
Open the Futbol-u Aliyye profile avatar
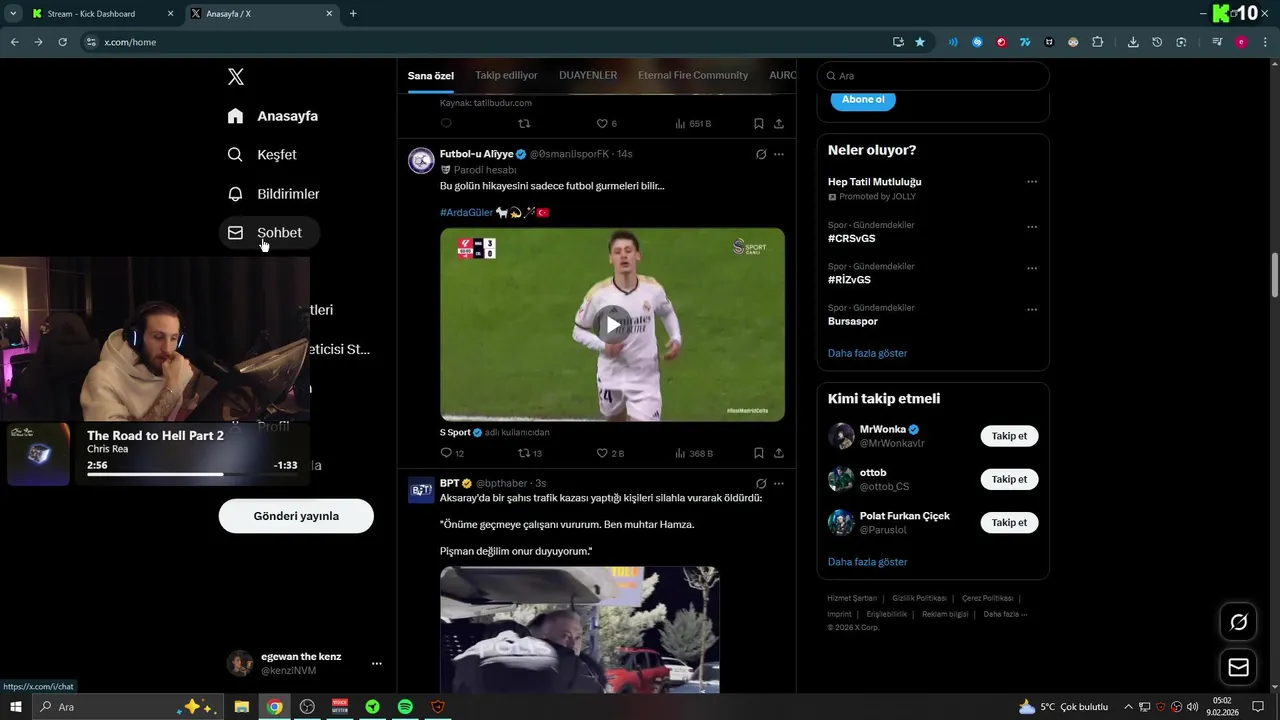coord(422,161)
